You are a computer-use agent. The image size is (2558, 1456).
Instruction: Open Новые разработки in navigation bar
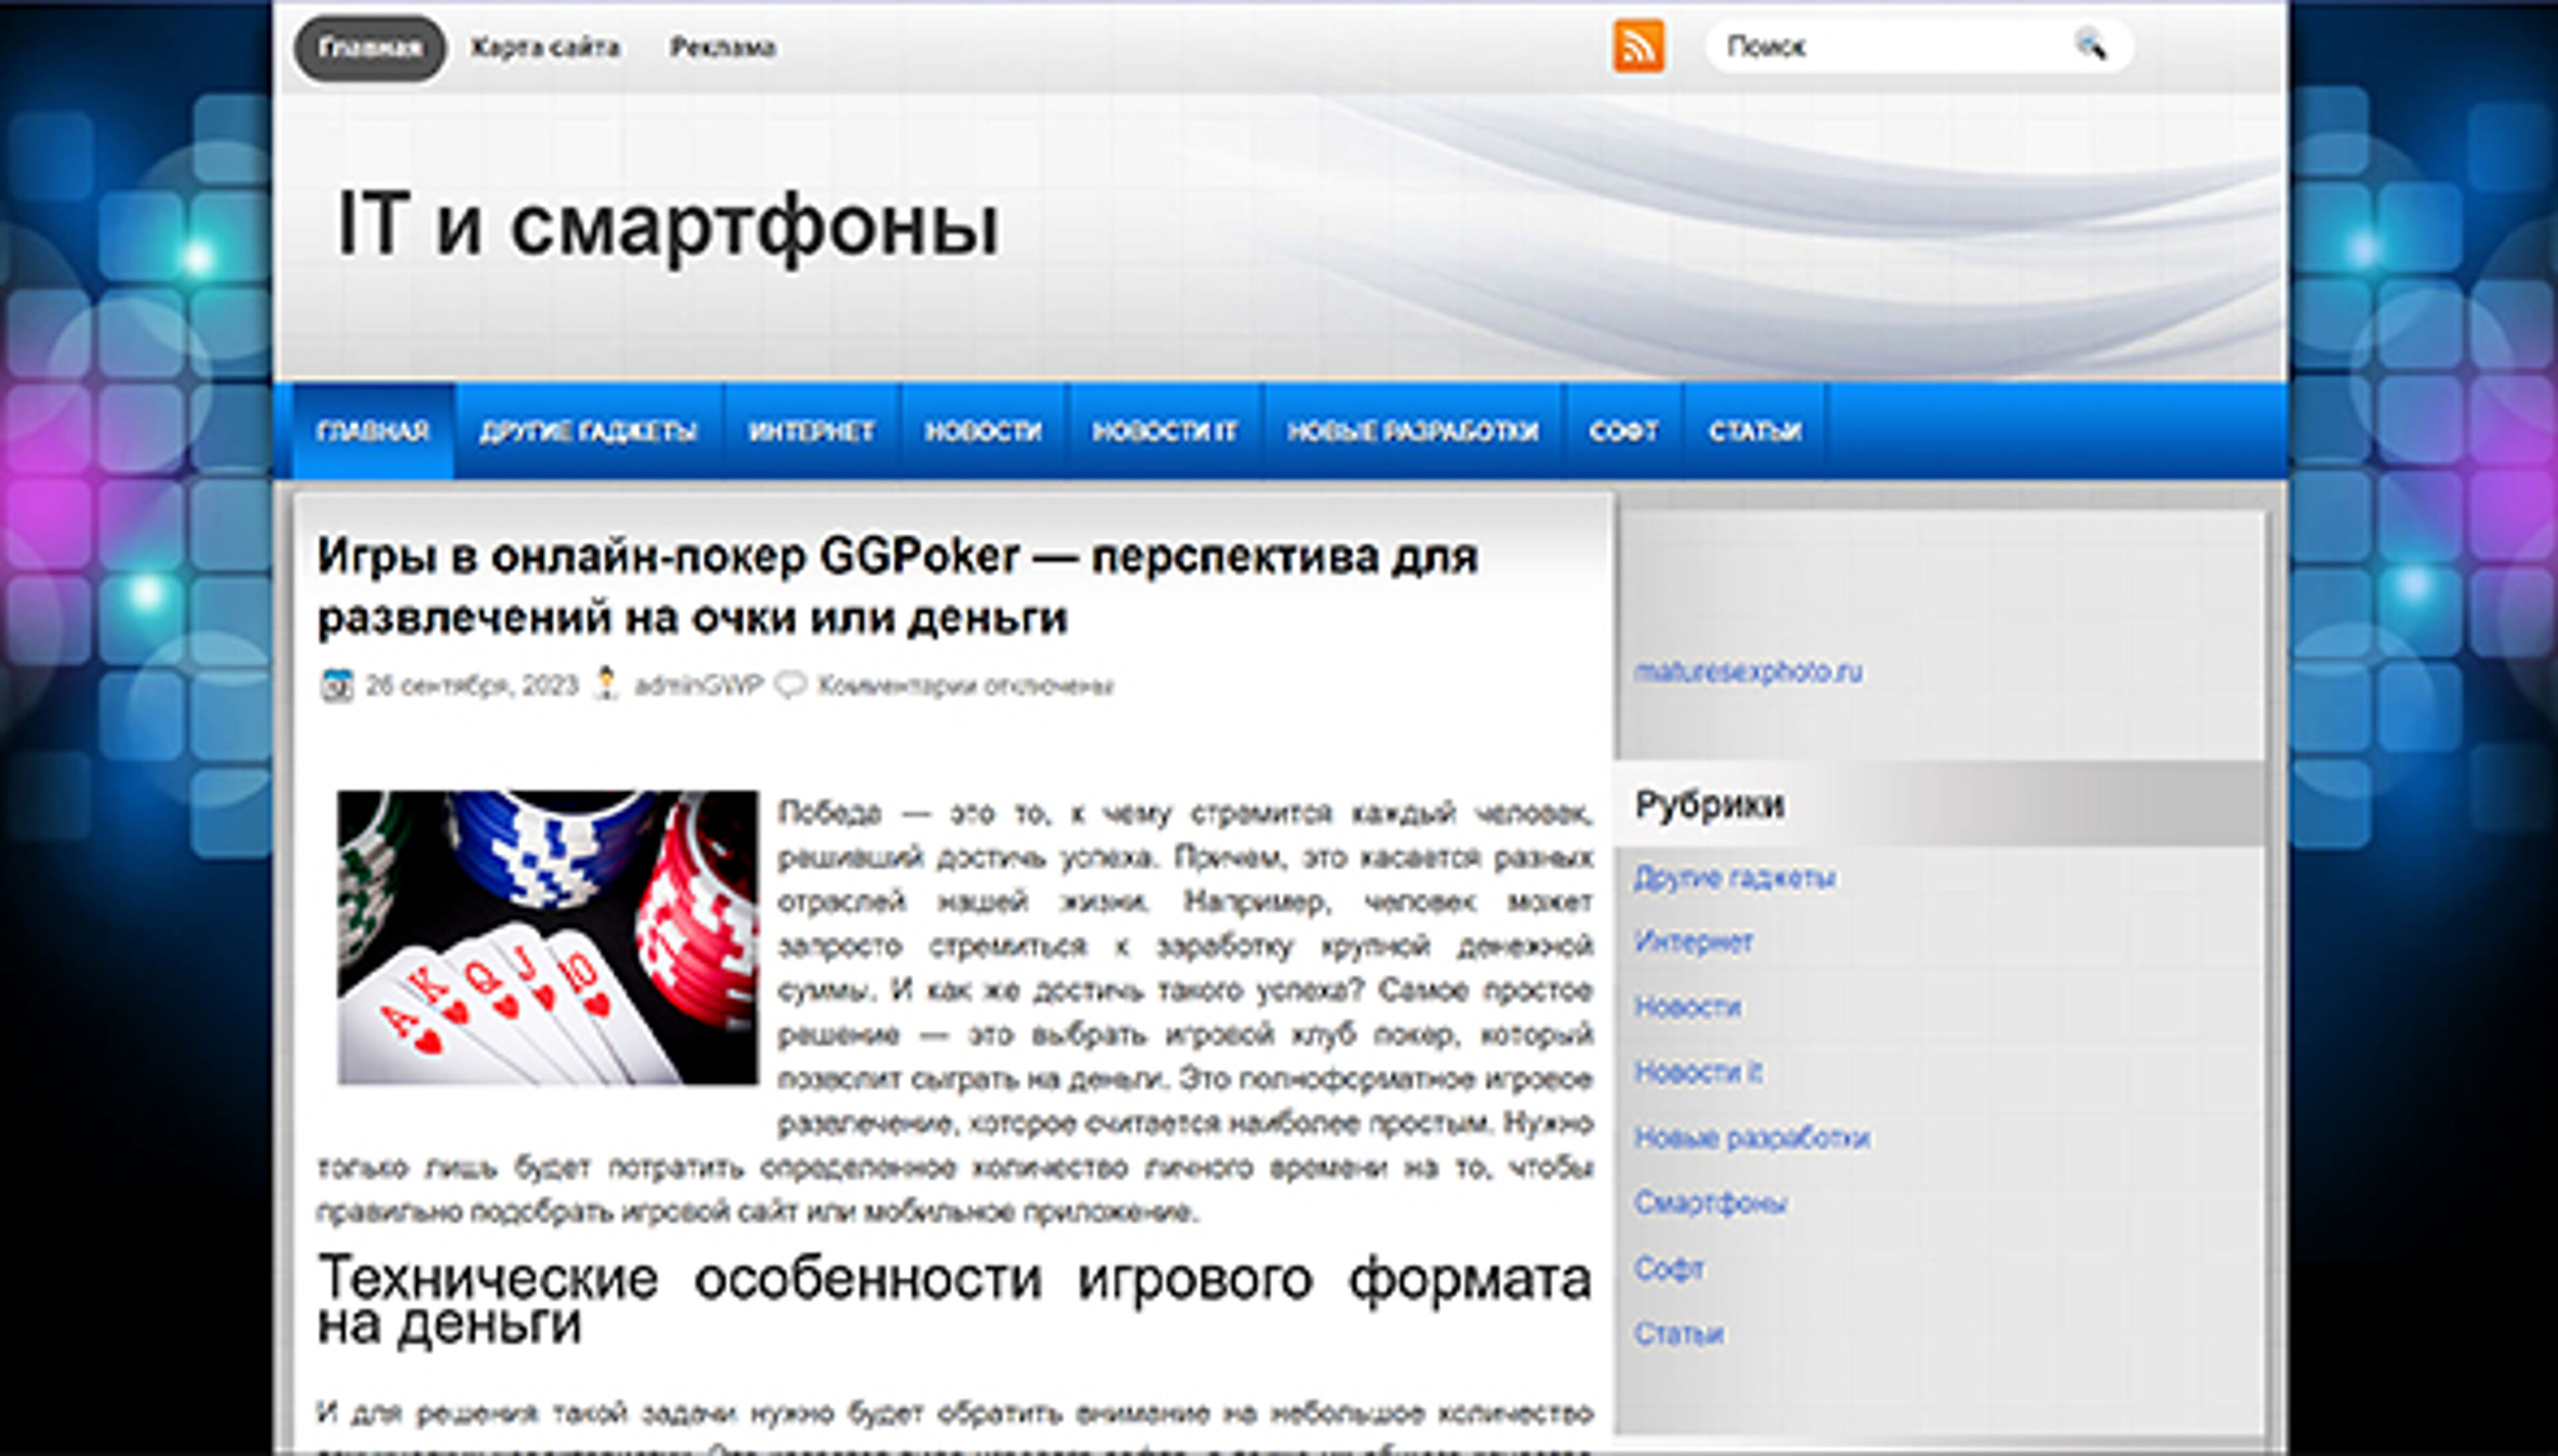tap(1412, 431)
